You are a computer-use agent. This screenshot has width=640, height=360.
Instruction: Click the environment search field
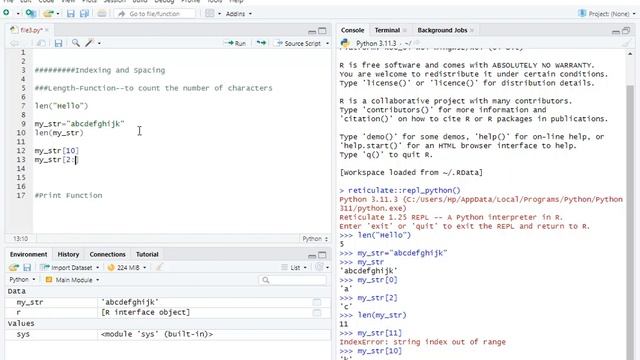pyautogui.click(x=293, y=280)
